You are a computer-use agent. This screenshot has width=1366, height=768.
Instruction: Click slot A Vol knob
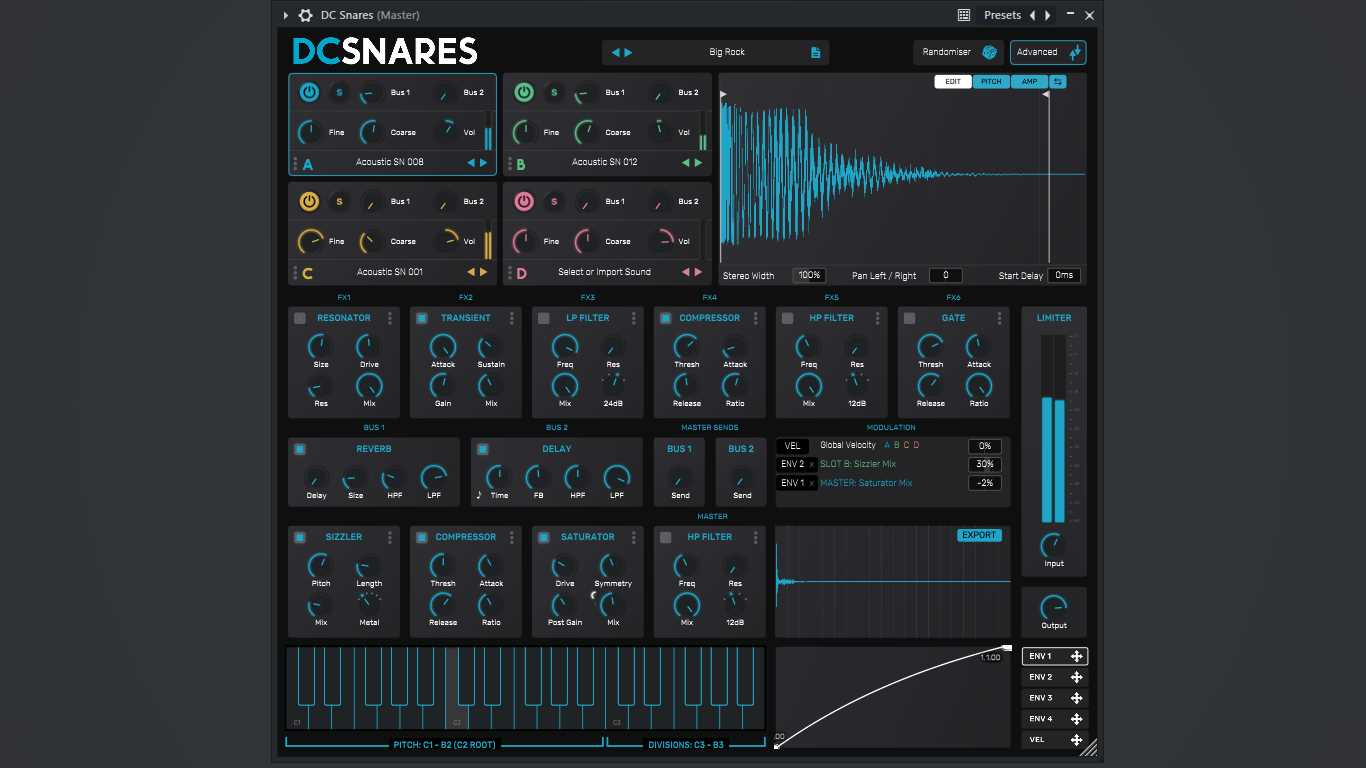[x=445, y=131]
